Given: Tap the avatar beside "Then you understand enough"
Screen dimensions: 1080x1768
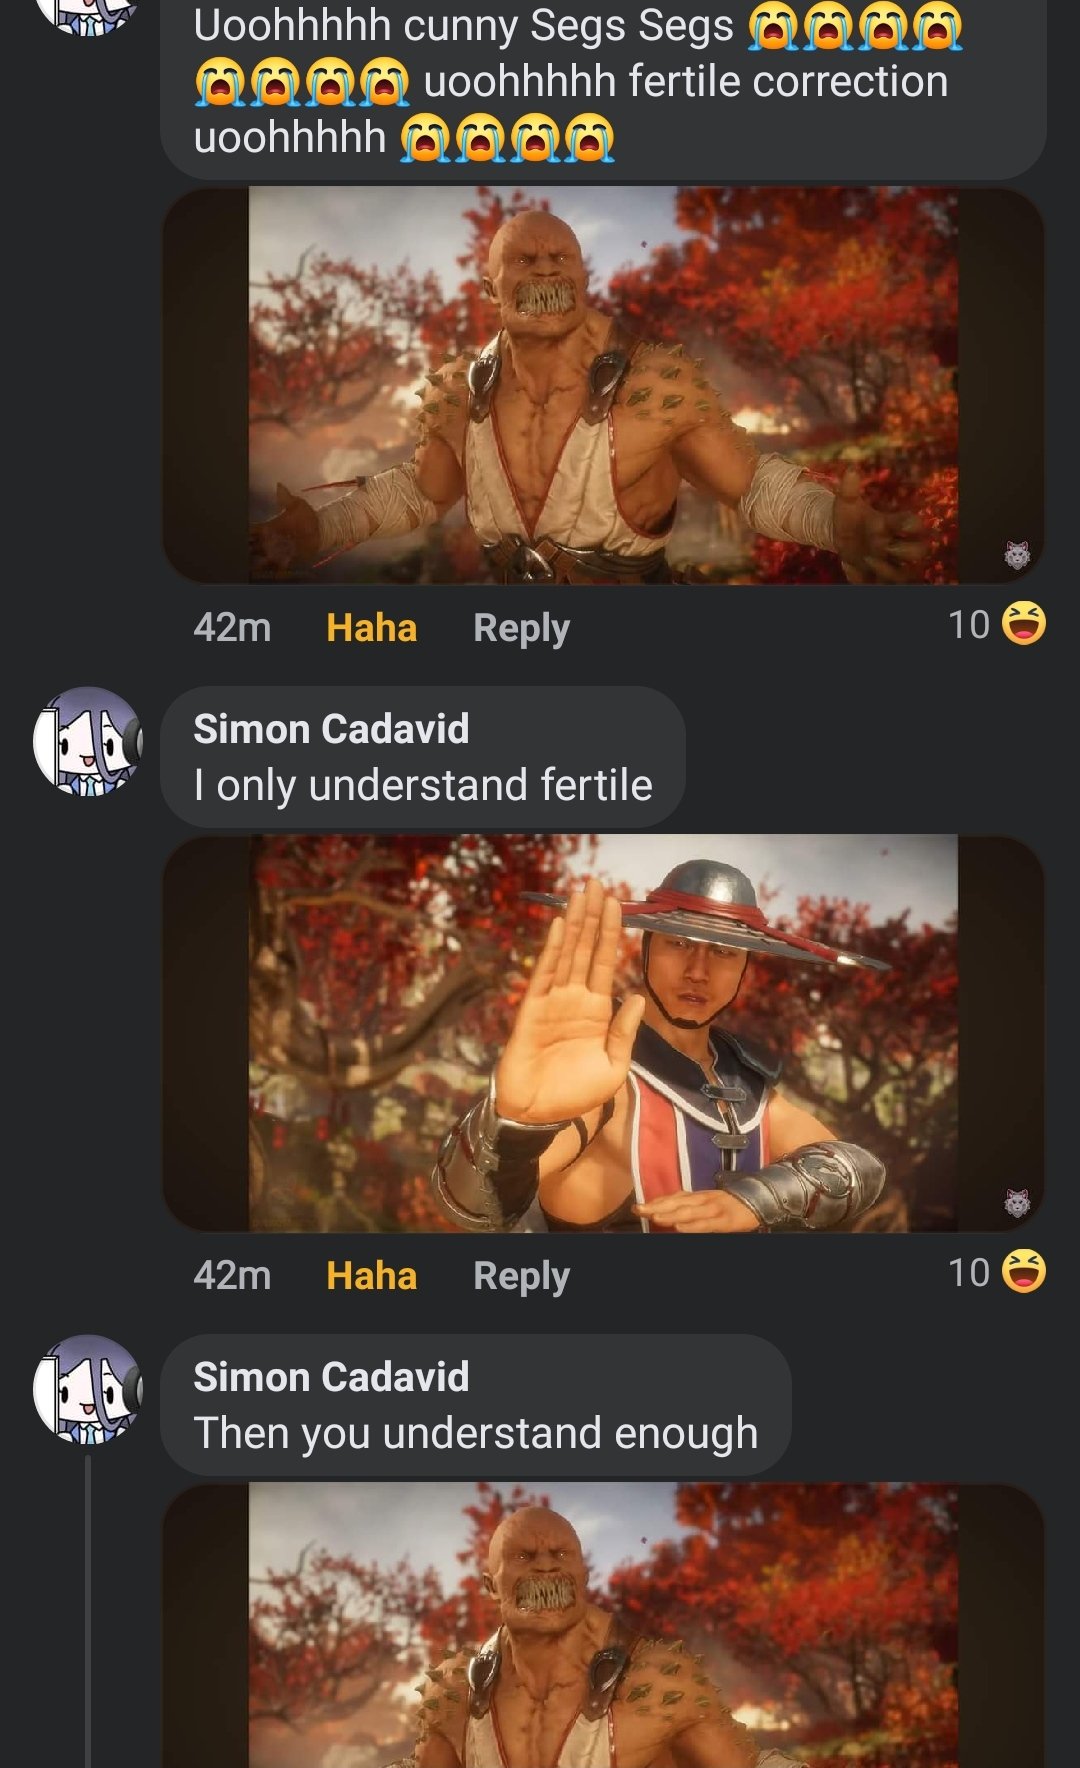Looking at the screenshot, I should (x=88, y=1389).
